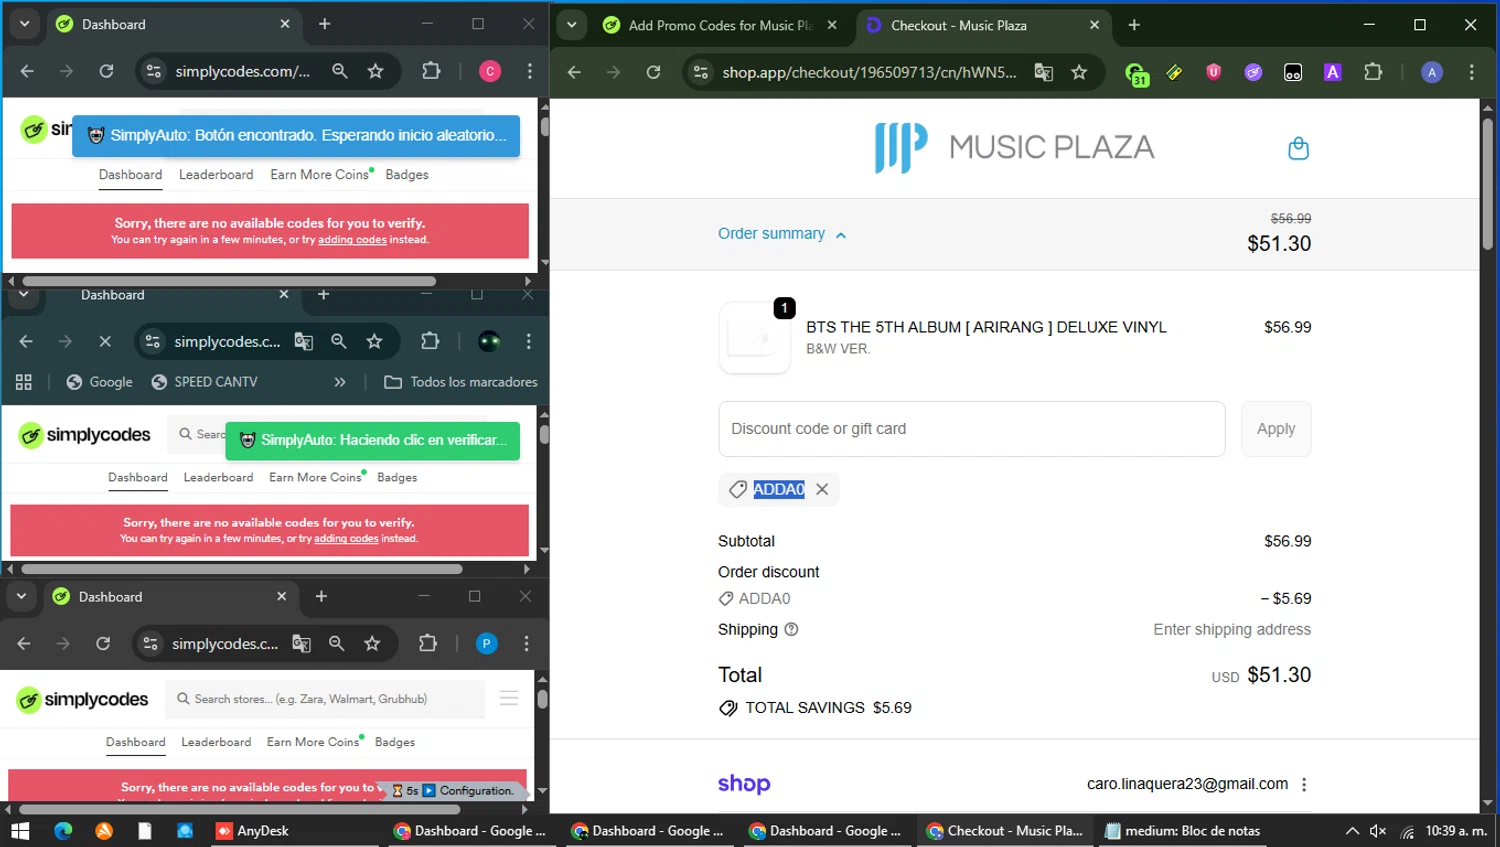1500x847 pixels.
Task: Select Leaderboard in the middle simplycodes window
Action: [x=218, y=477]
